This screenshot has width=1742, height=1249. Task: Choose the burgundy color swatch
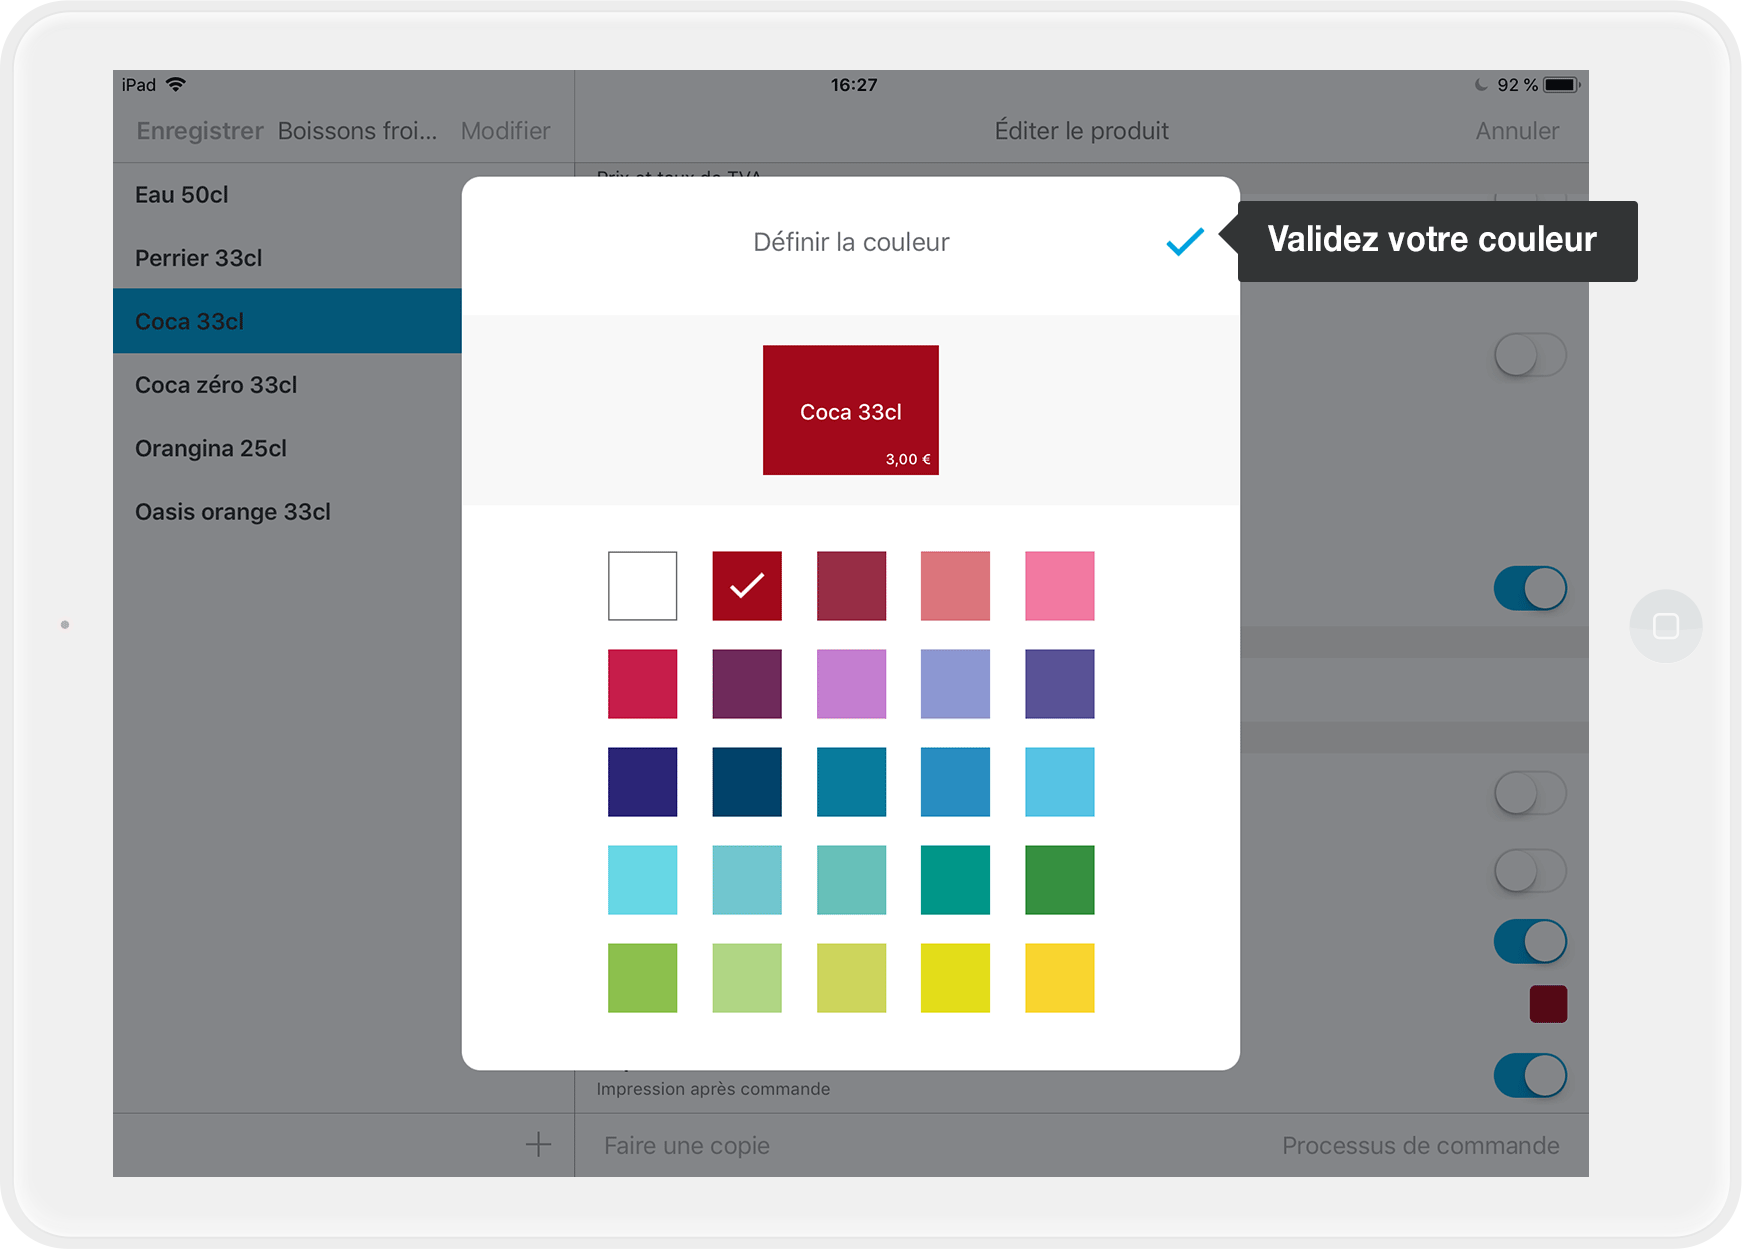[x=851, y=586]
